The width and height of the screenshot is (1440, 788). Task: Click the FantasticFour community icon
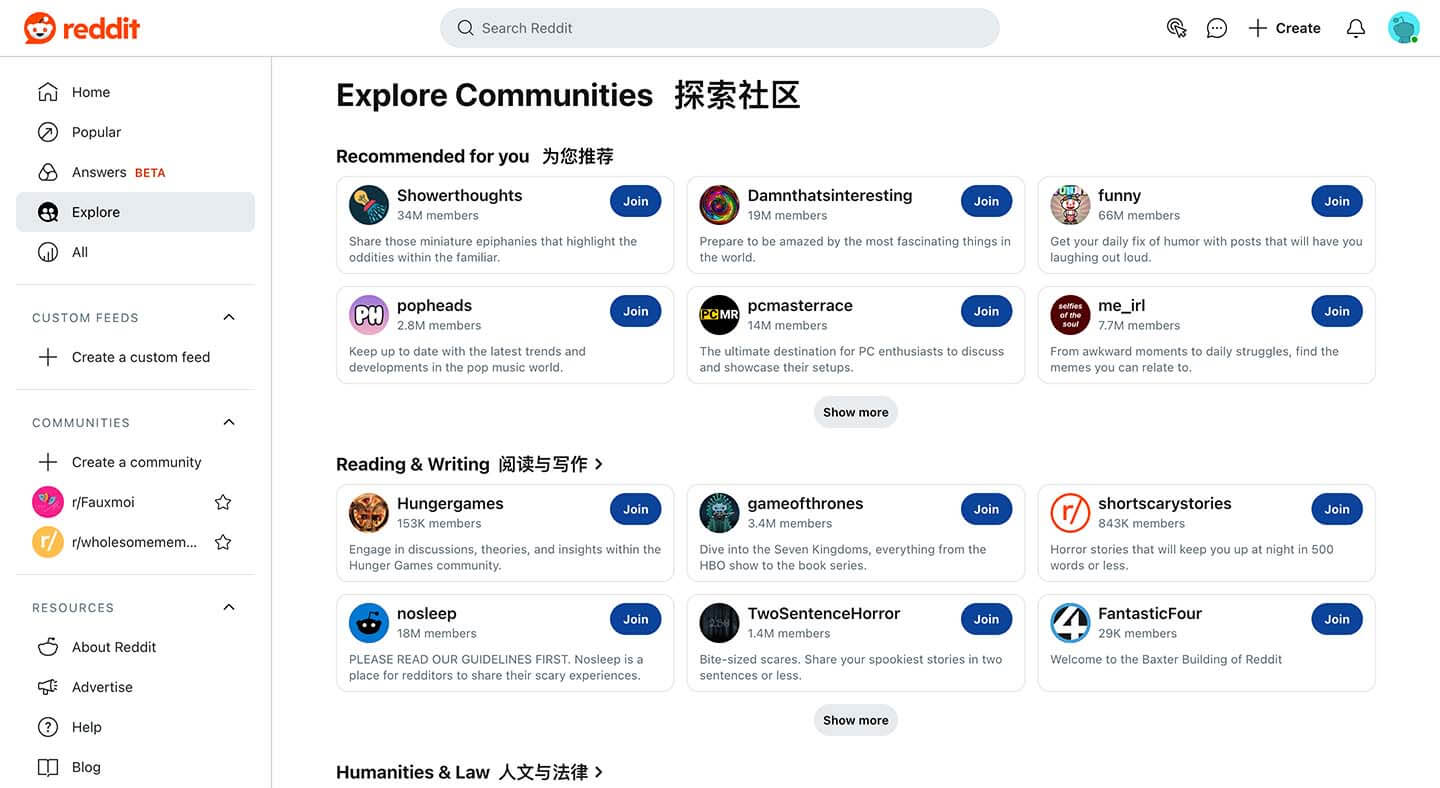click(1070, 623)
